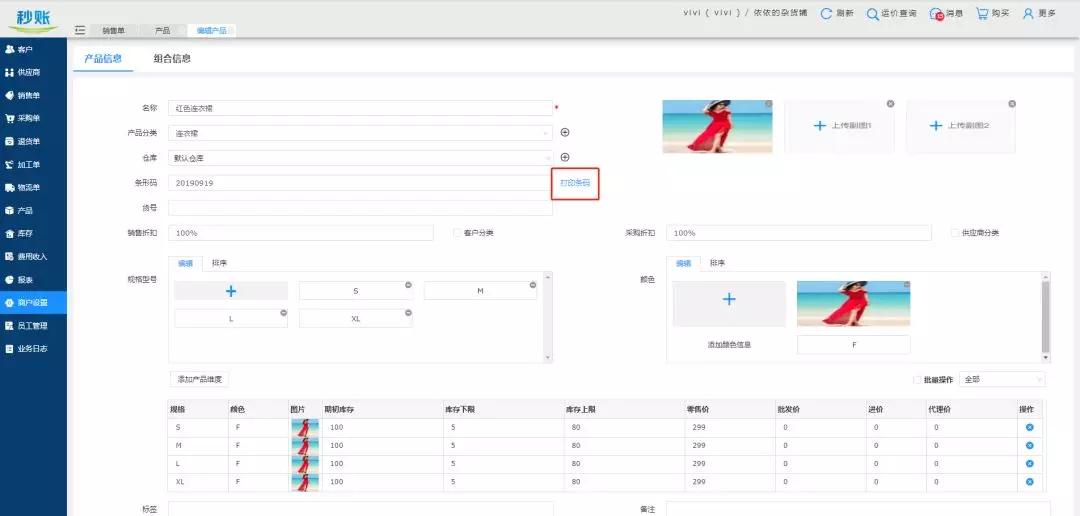The width and height of the screenshot is (1080, 516).
Task: Enable 供应商分类 checkbox
Action: pos(955,233)
